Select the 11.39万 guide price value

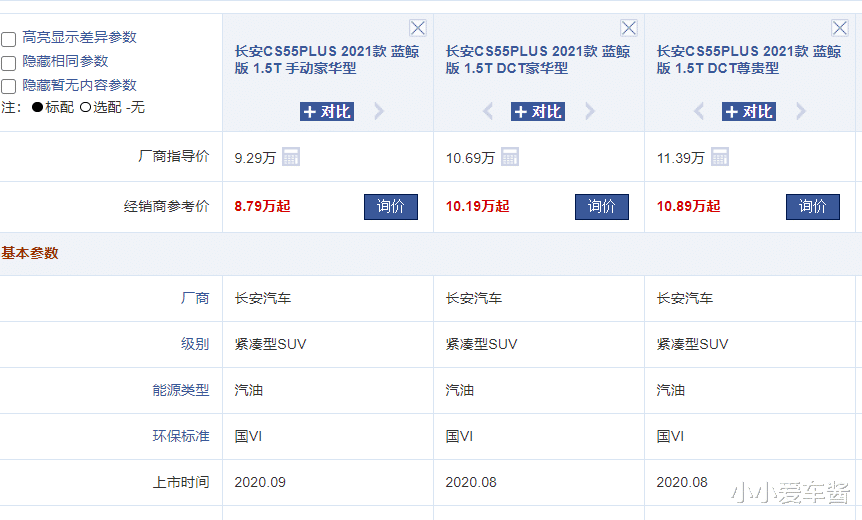(x=681, y=158)
